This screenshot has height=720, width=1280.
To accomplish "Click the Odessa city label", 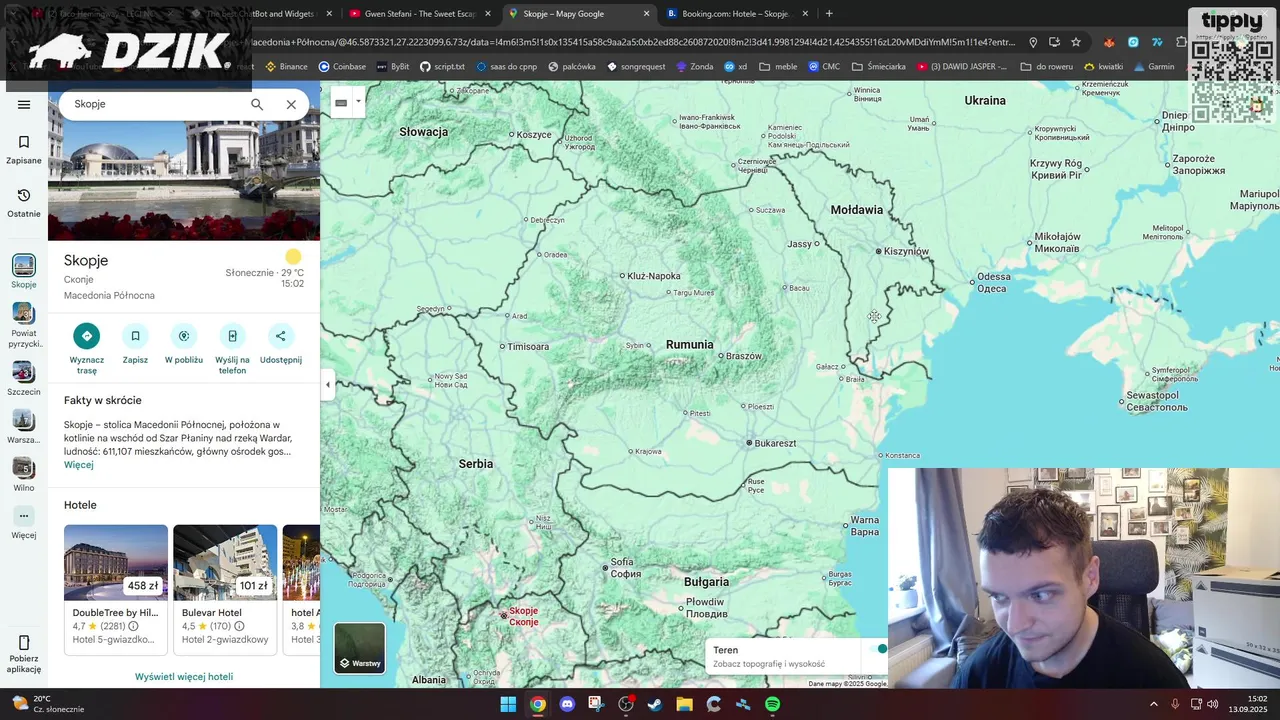I will point(993,283).
